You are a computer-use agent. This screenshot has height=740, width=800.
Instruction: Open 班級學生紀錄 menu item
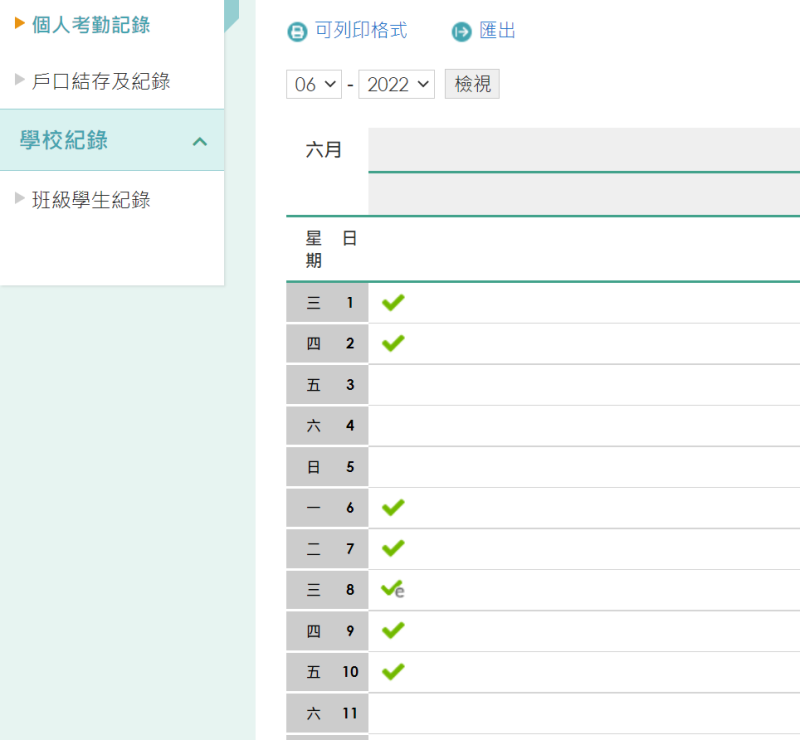click(x=91, y=200)
